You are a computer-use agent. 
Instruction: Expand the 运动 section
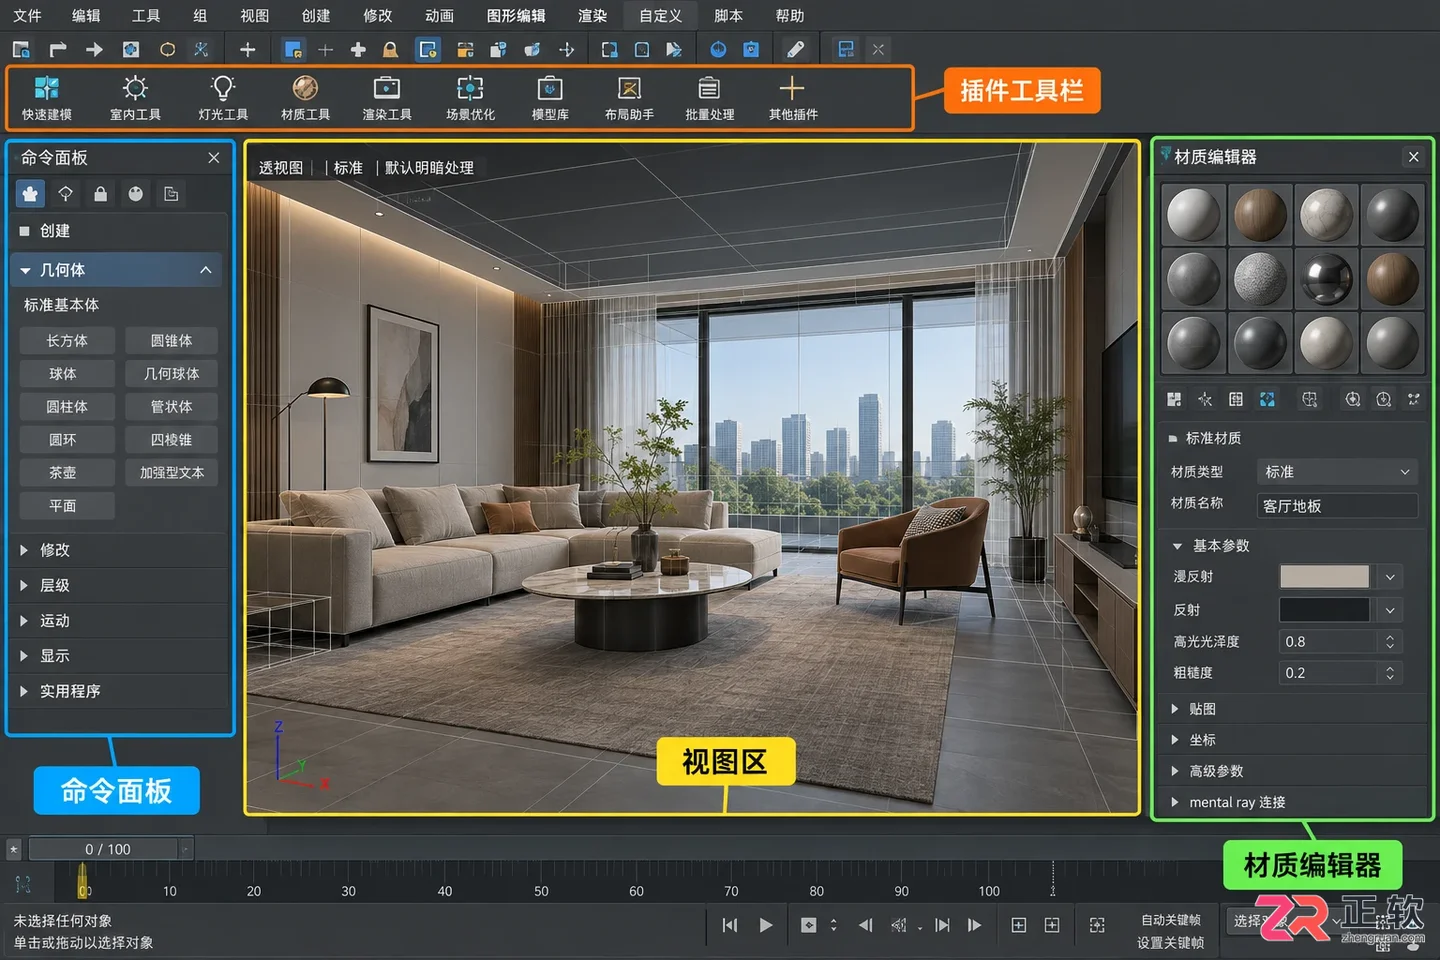[x=118, y=621]
